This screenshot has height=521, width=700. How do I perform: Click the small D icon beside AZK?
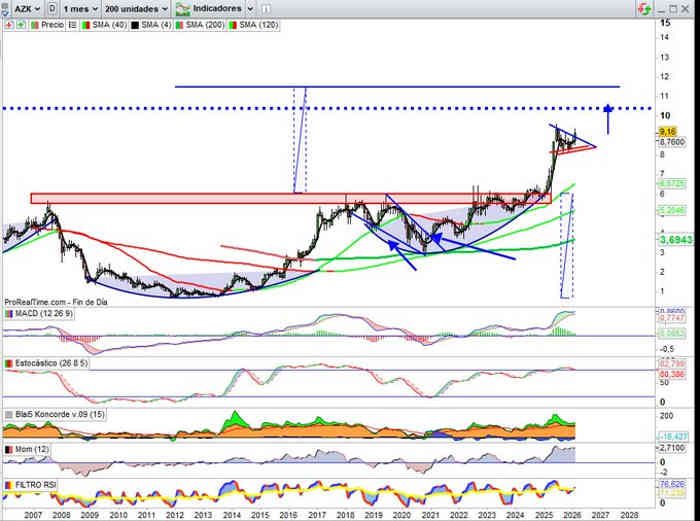pos(53,8)
